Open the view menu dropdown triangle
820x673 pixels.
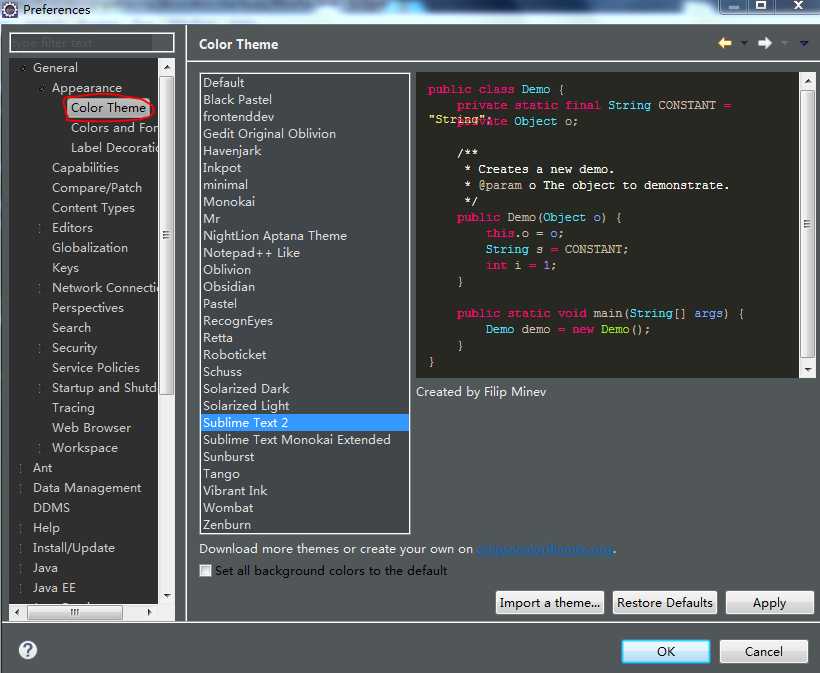pyautogui.click(x=804, y=43)
